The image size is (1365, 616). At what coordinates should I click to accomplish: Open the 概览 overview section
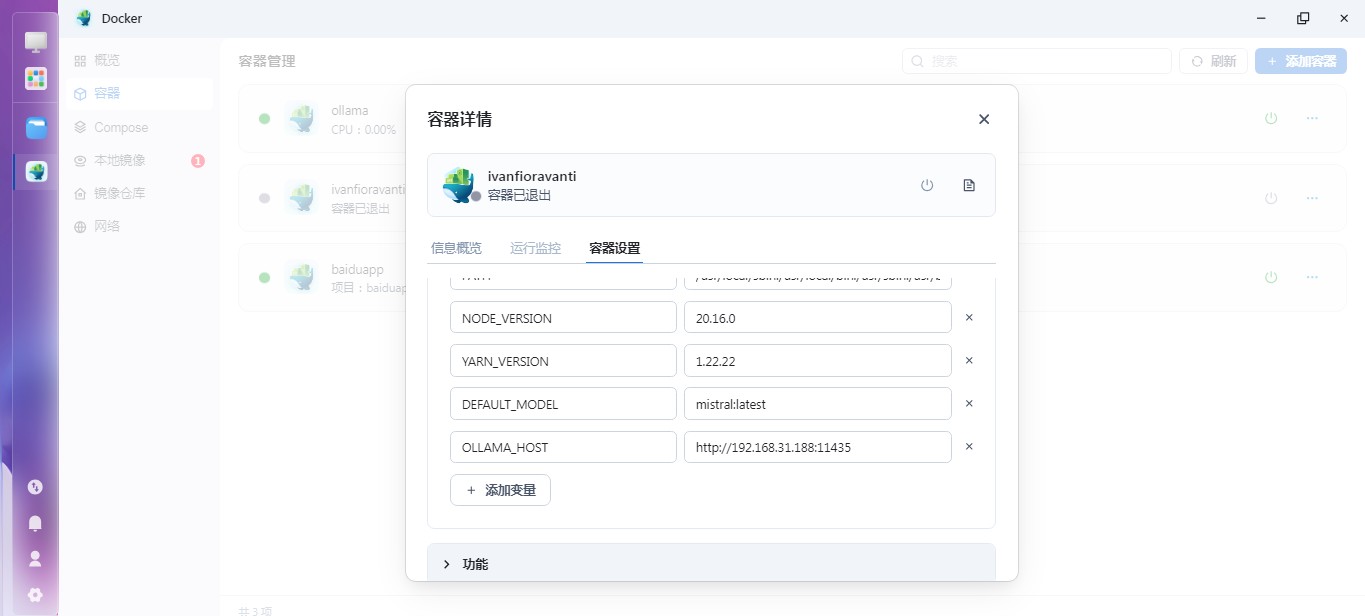click(x=140, y=60)
